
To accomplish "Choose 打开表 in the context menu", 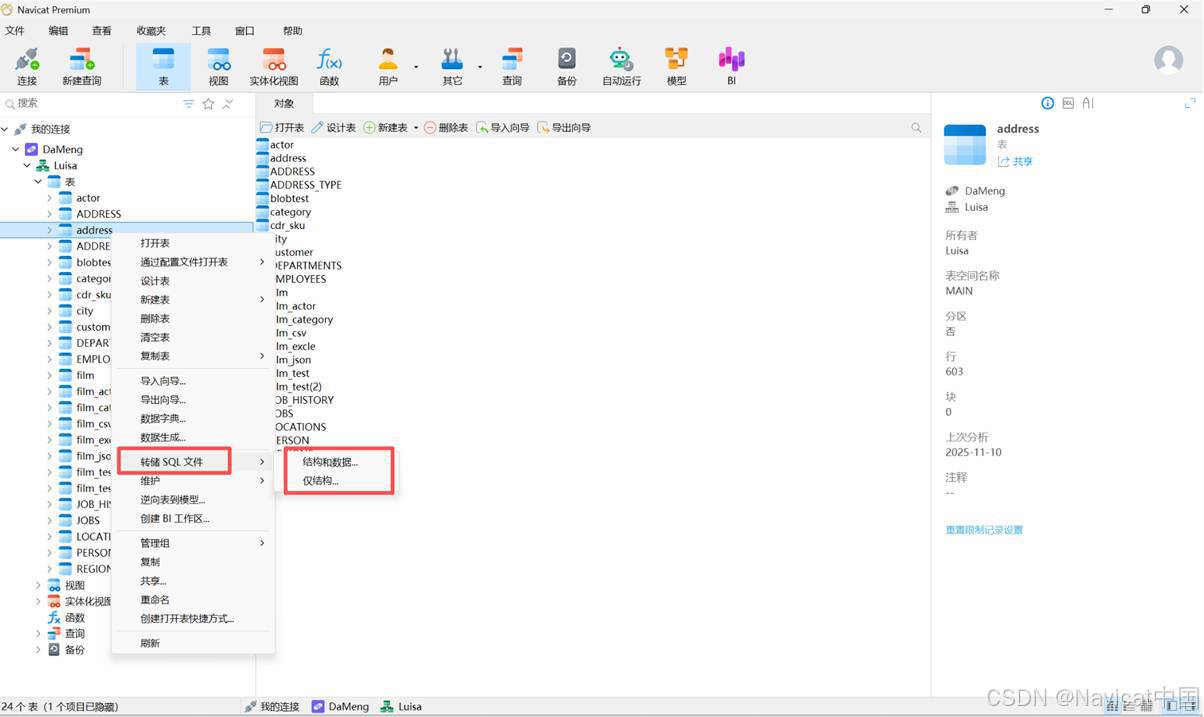I will pos(155,243).
